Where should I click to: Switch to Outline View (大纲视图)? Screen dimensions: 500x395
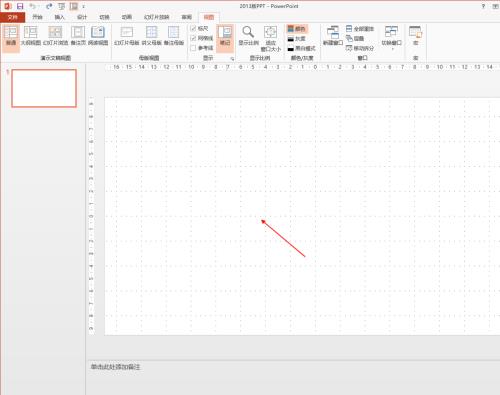point(31,36)
